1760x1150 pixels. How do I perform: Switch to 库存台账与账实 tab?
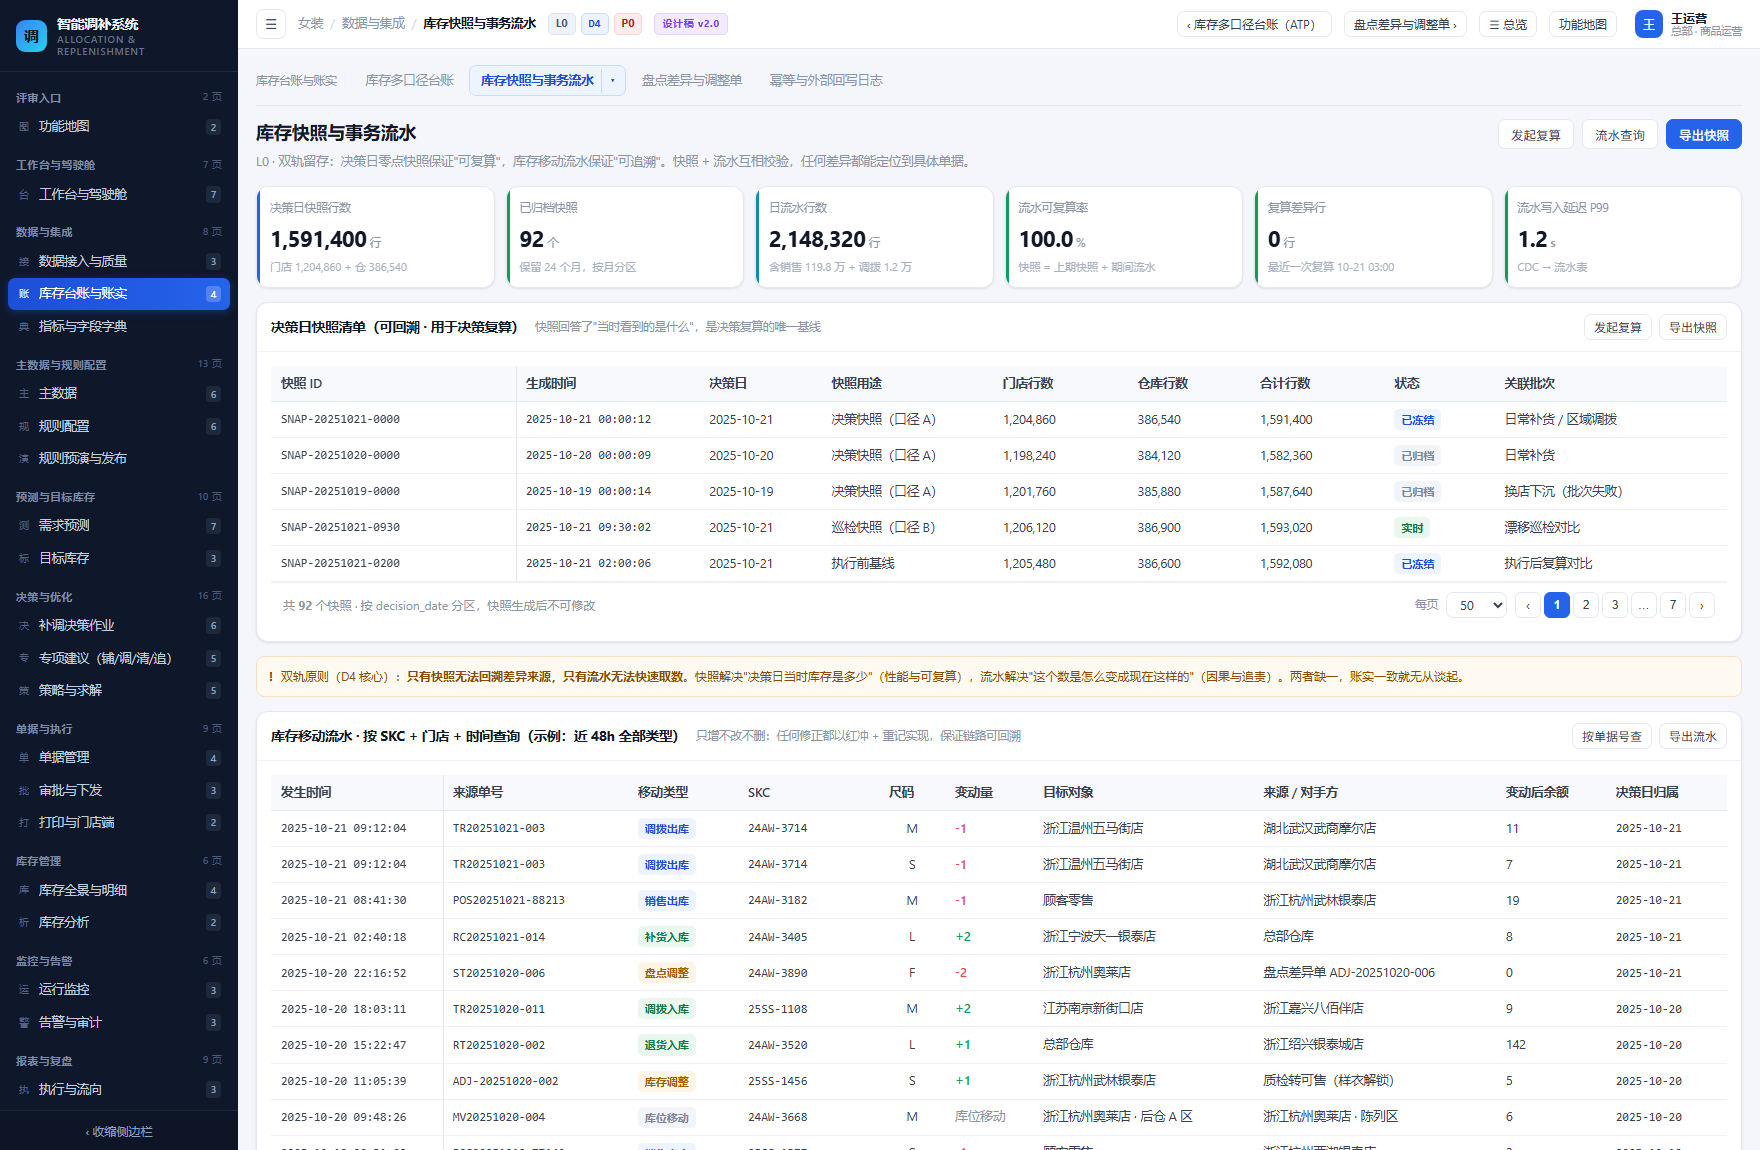click(x=297, y=81)
